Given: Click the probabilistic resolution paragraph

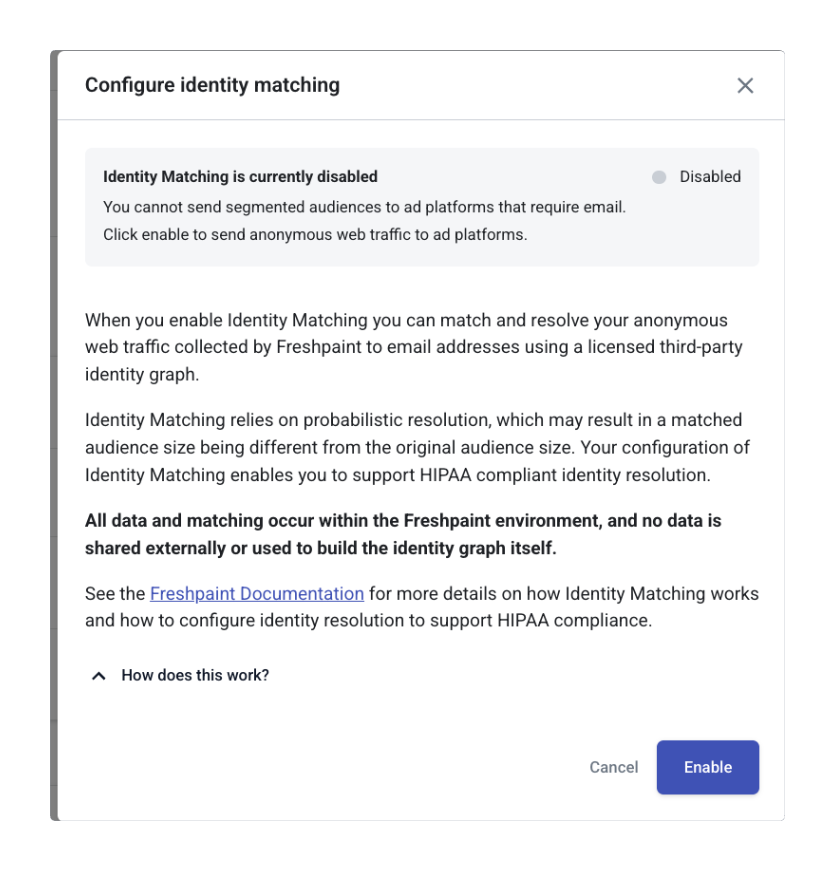Looking at the screenshot, I should [413, 420].
